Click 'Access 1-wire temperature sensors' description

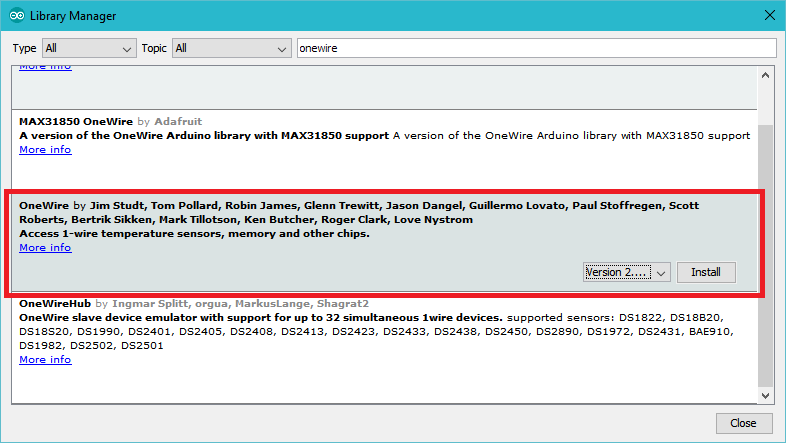click(x=194, y=234)
